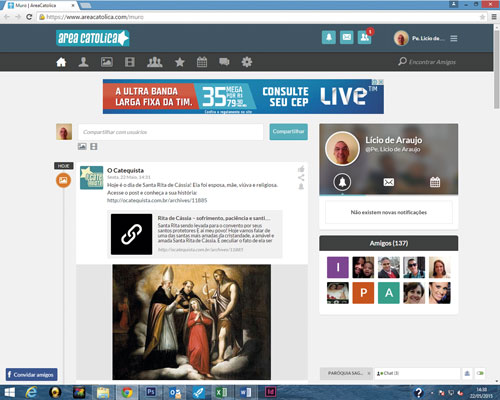The height and width of the screenshot is (400, 500).
Task: Open the O Catequista post avatar
Action: click(92, 178)
